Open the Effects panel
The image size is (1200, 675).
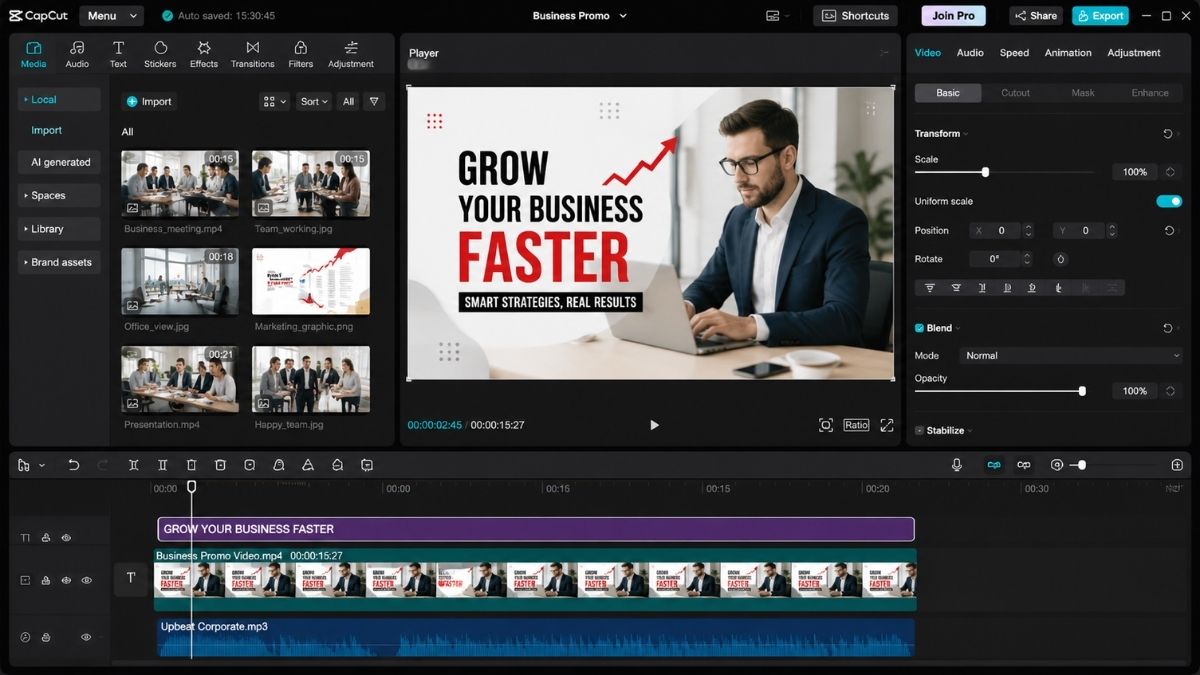coord(204,54)
